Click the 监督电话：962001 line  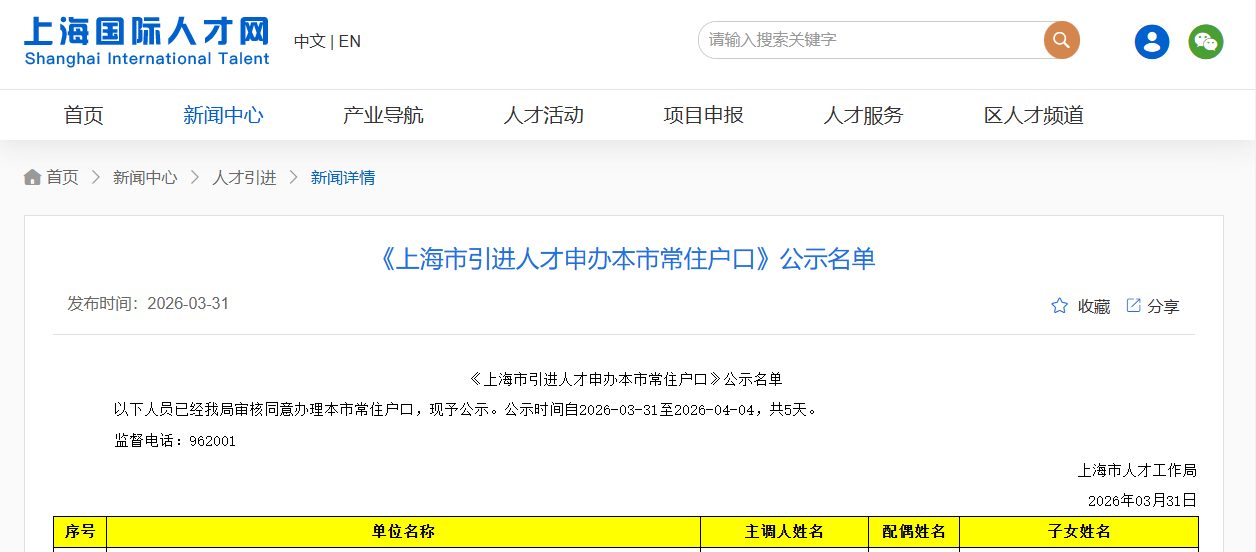[x=175, y=440]
